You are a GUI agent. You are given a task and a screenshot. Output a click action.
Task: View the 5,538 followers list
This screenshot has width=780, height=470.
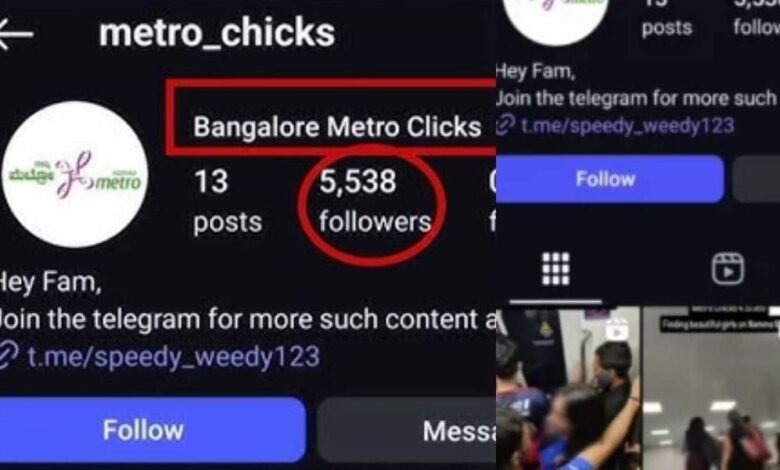pyautogui.click(x=375, y=201)
